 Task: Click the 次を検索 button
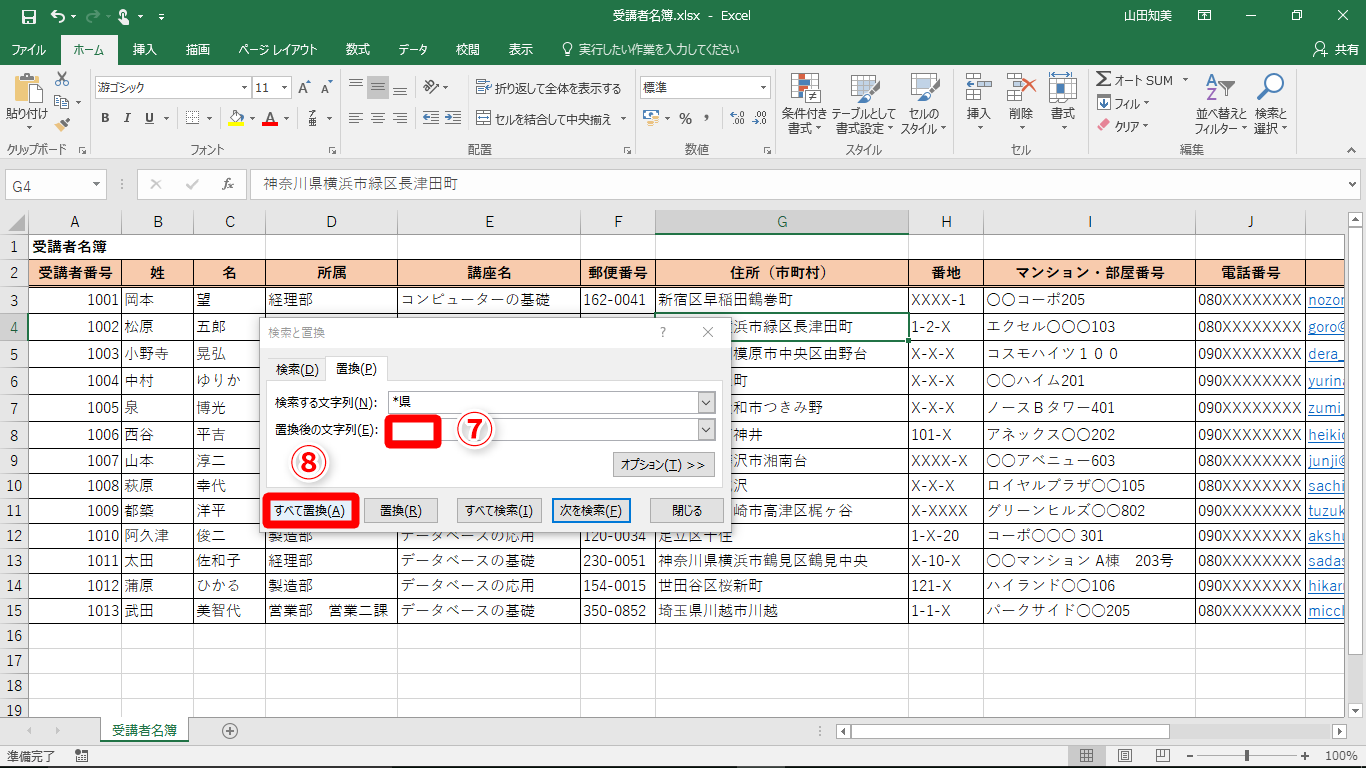coord(591,510)
